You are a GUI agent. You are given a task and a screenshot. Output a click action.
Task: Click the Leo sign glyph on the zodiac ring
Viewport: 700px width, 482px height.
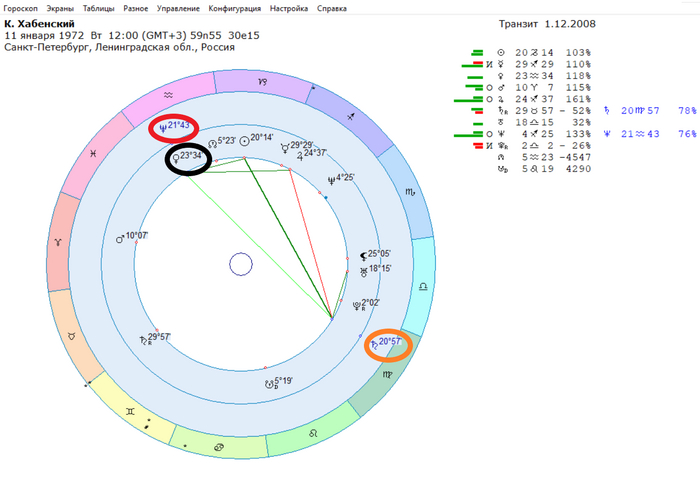point(313,433)
